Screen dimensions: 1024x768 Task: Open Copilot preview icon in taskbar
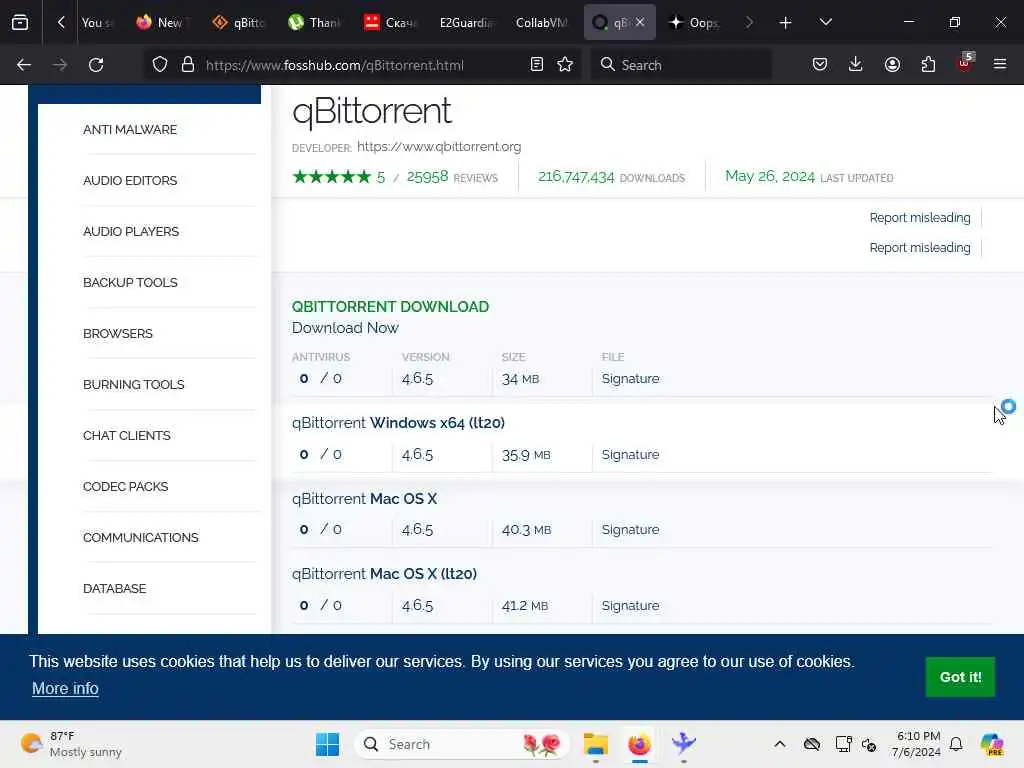992,744
